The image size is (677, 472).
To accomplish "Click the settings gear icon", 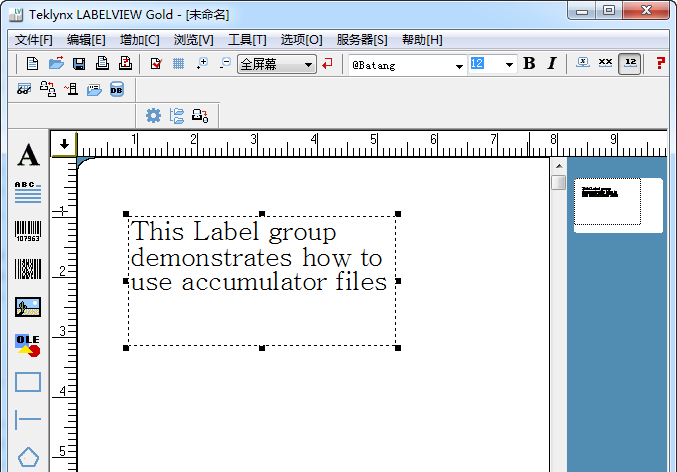I will [x=153, y=115].
